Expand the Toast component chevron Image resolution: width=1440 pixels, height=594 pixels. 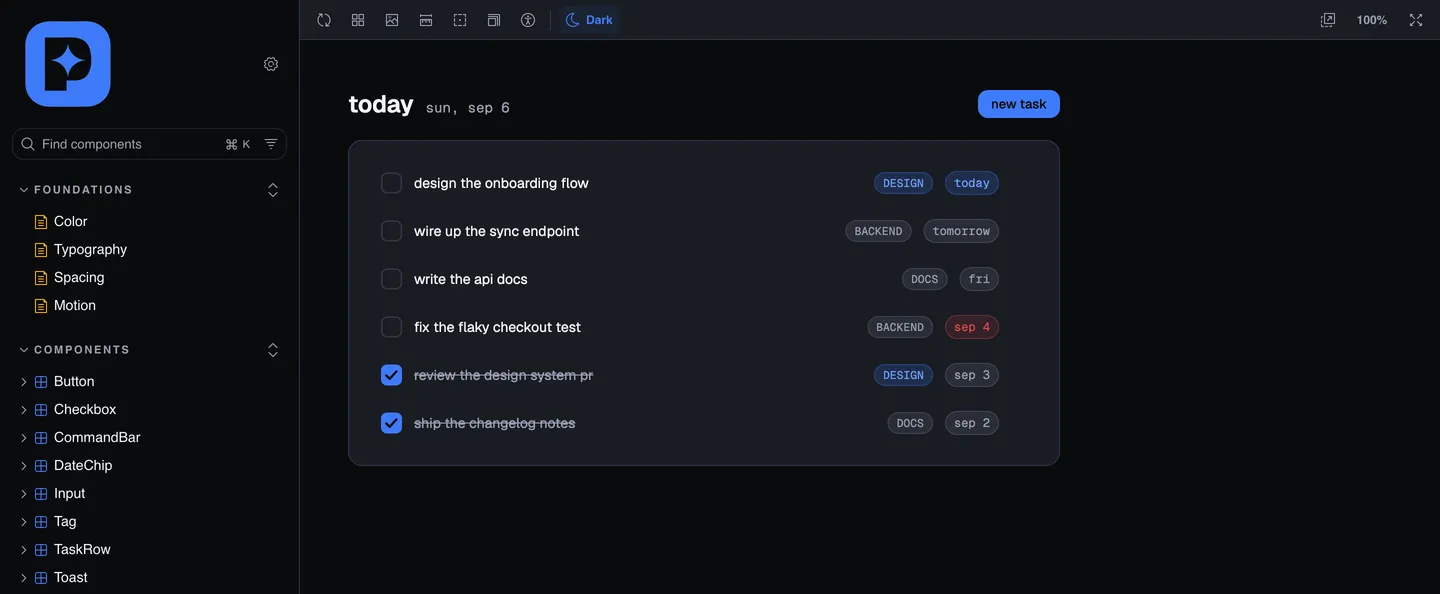click(24, 578)
